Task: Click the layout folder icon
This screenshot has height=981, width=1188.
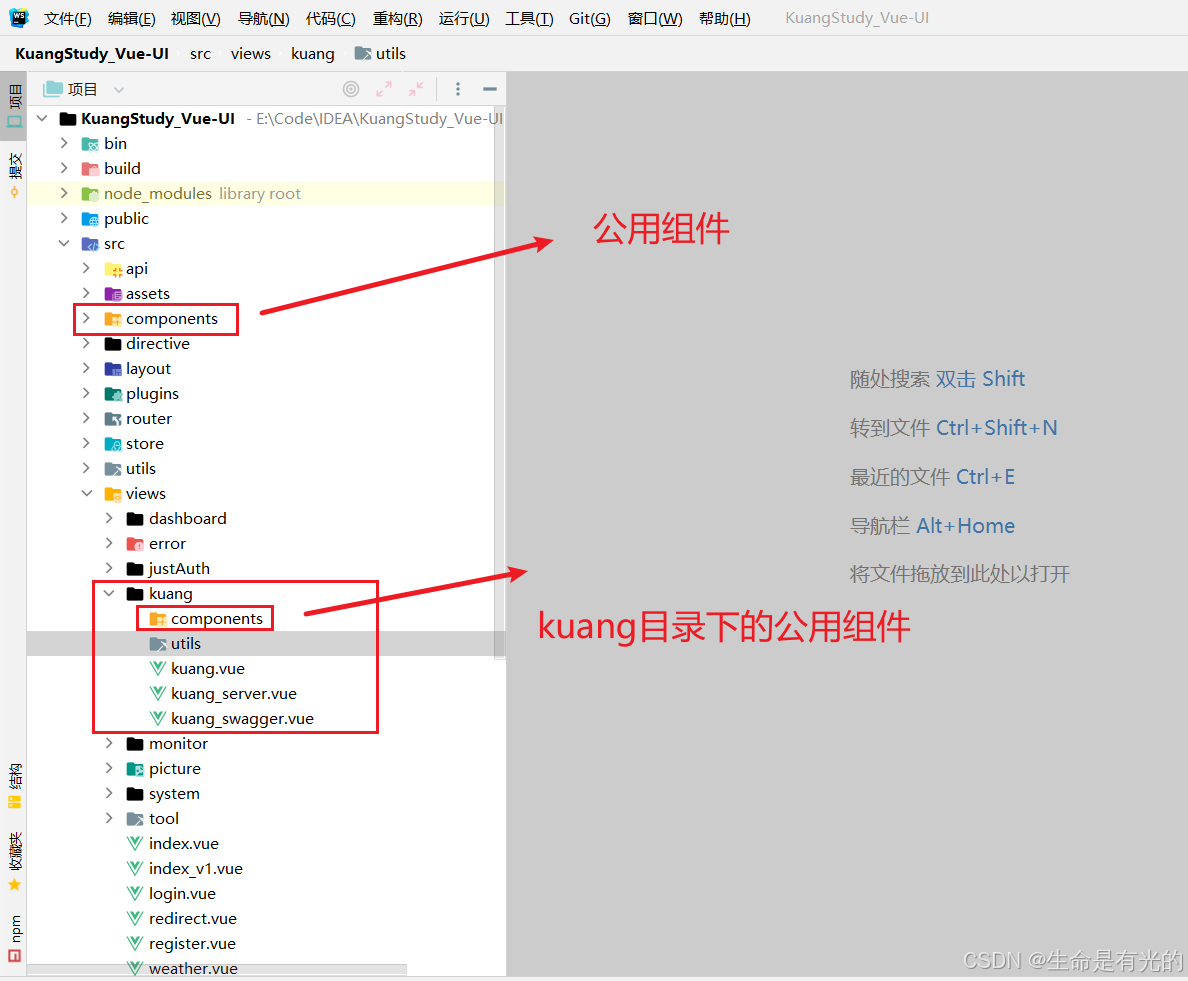Action: 113,369
